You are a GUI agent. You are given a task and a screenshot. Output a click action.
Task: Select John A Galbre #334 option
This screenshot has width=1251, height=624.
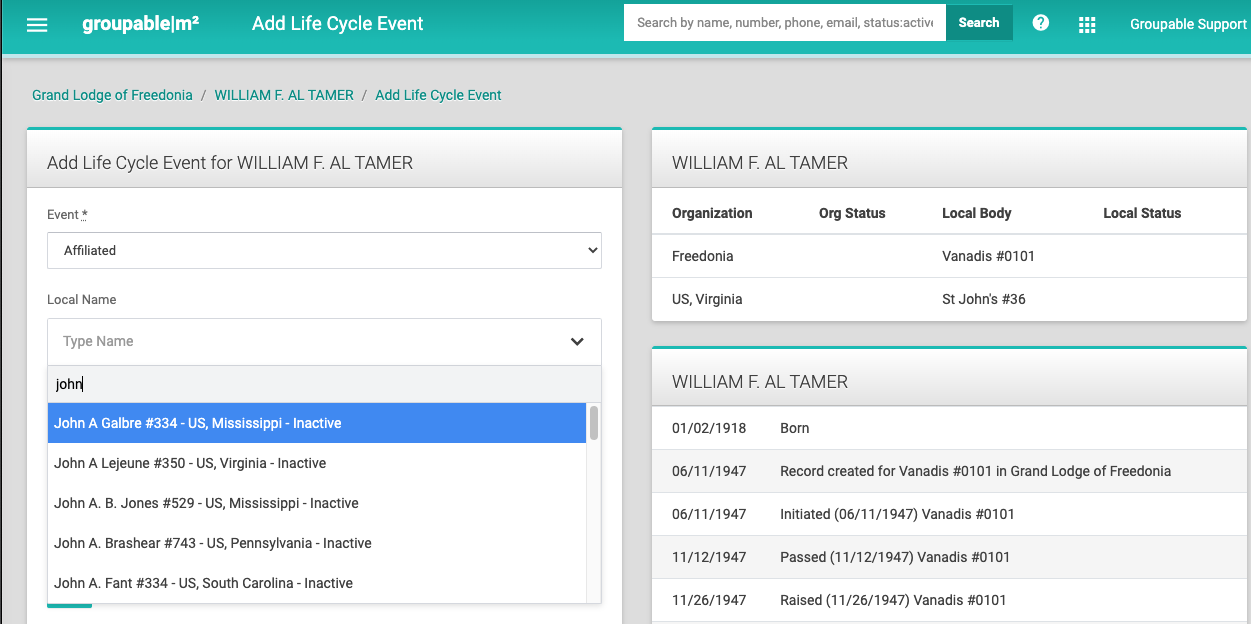(x=317, y=423)
